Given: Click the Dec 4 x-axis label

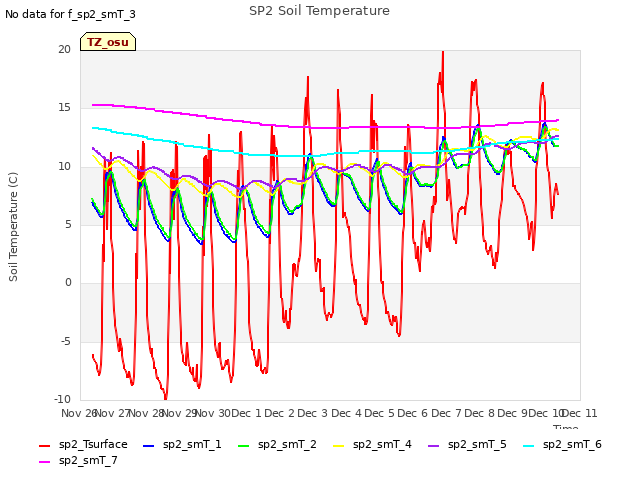Looking at the screenshot, I should [x=346, y=413].
